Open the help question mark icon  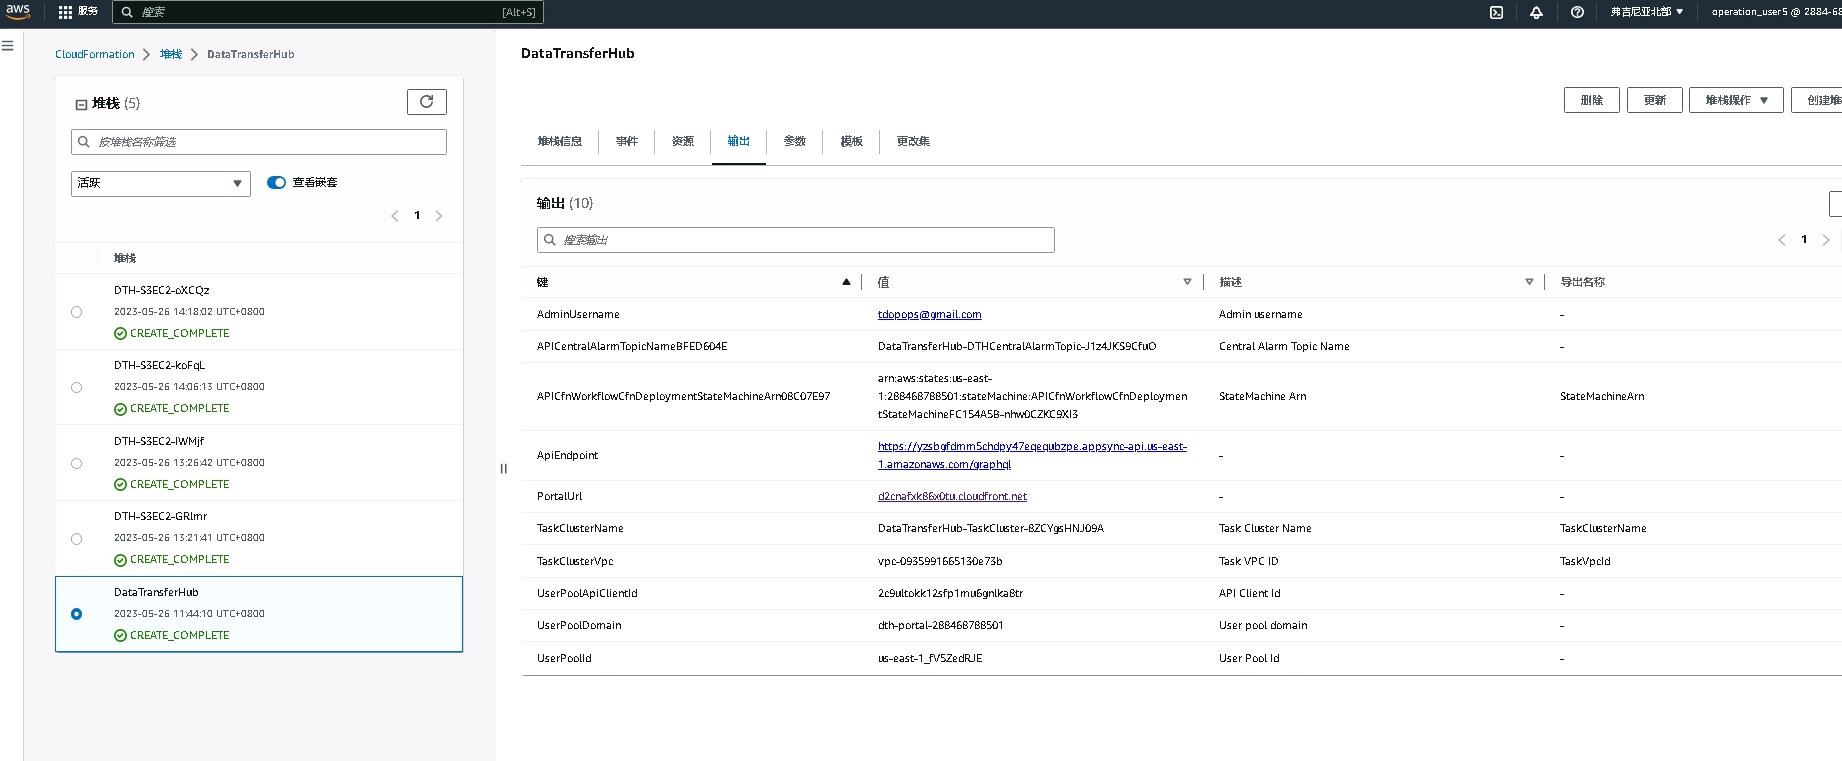pyautogui.click(x=1577, y=12)
